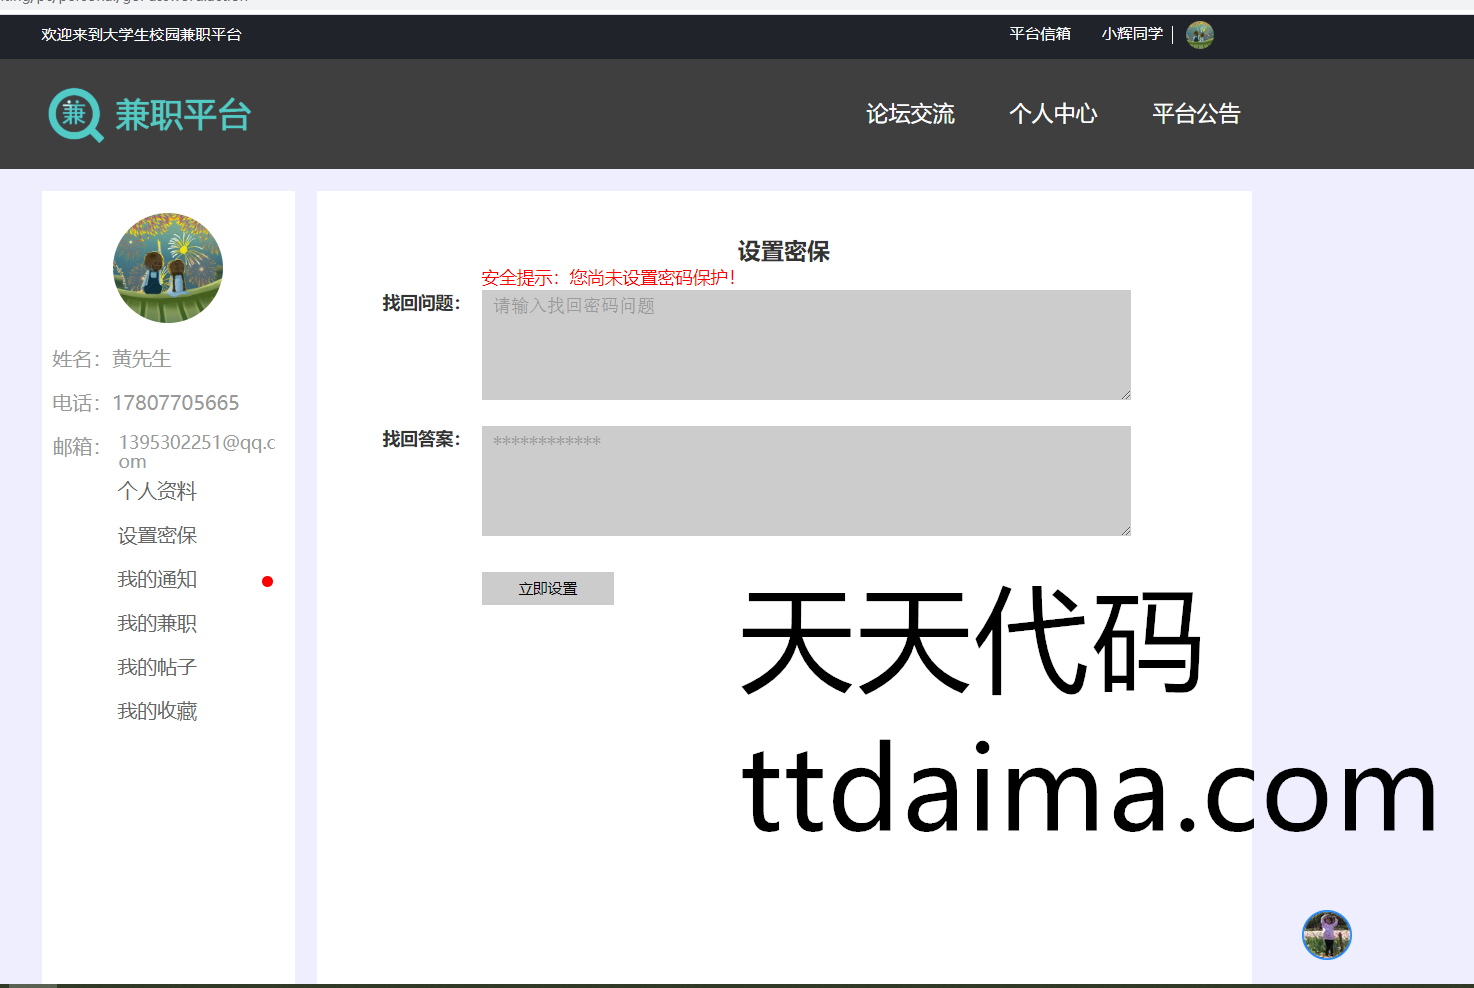
Task: Click the 小辉同学 username link
Action: tap(1132, 34)
